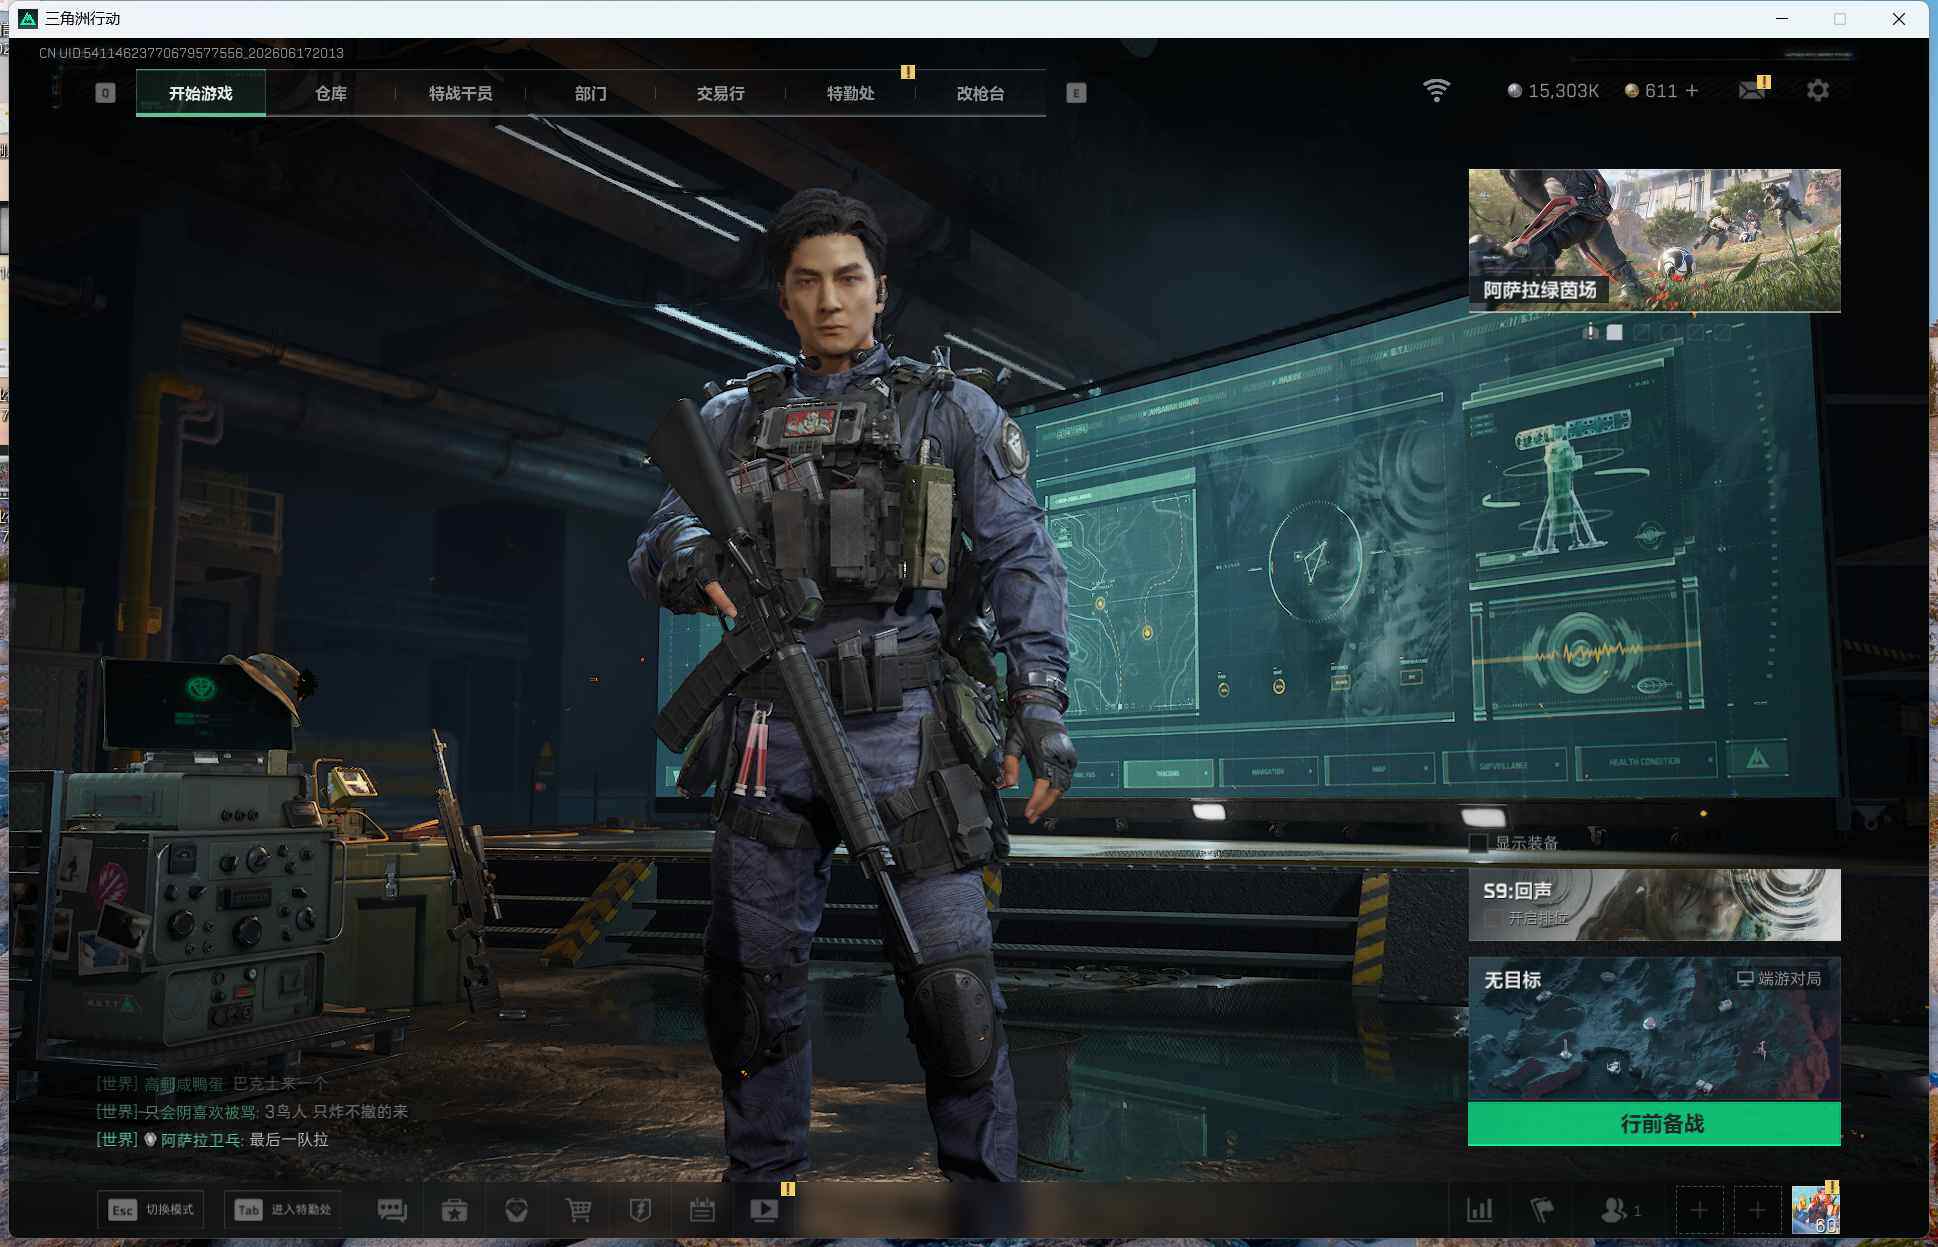This screenshot has width=1938, height=1247.
Task: Switch to the 特勤处 tab
Action: click(851, 93)
